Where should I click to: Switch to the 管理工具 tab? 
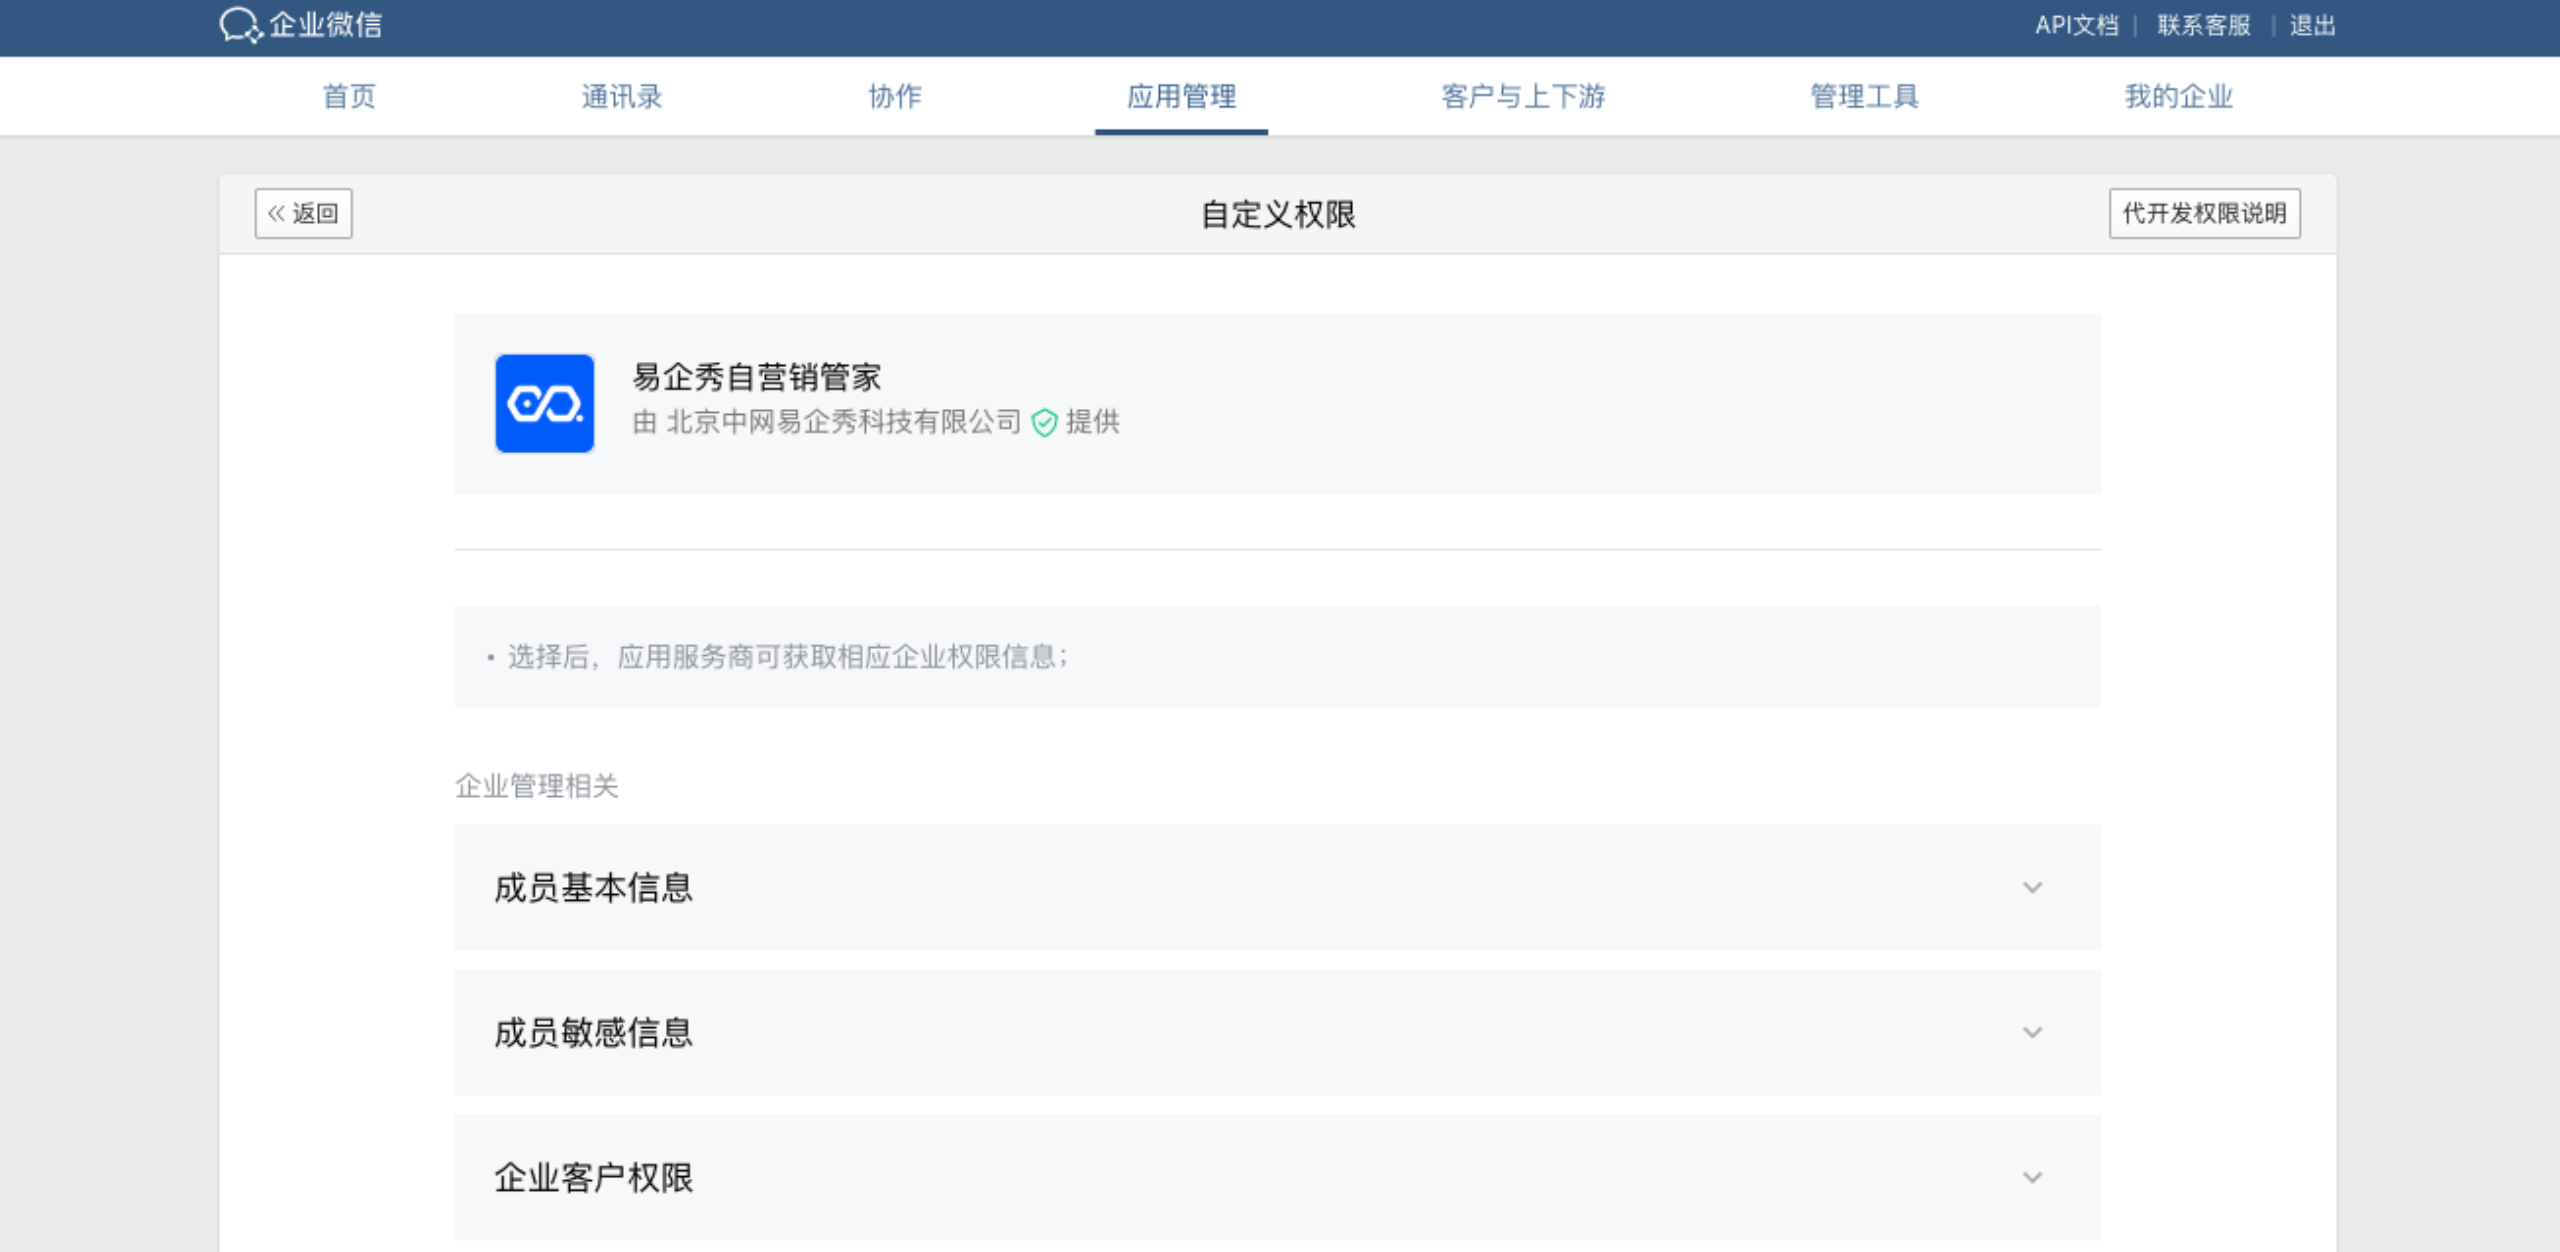point(1865,96)
